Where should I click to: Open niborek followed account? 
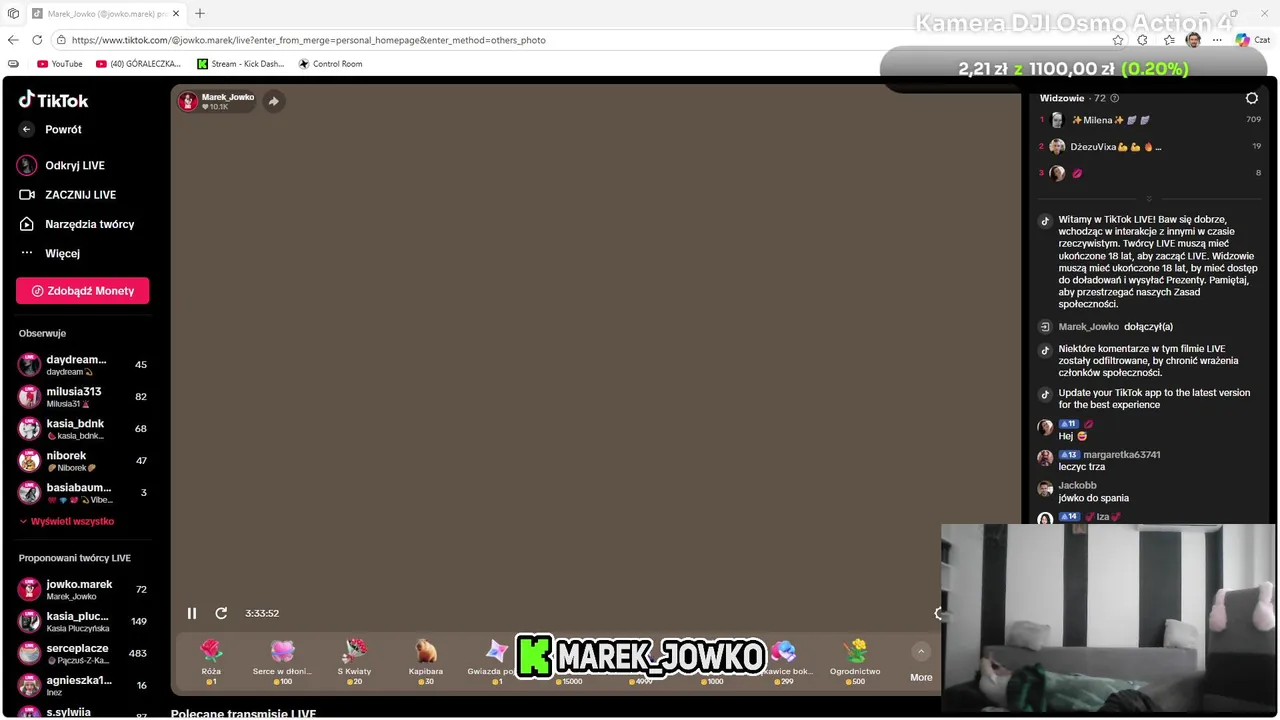click(x=83, y=461)
